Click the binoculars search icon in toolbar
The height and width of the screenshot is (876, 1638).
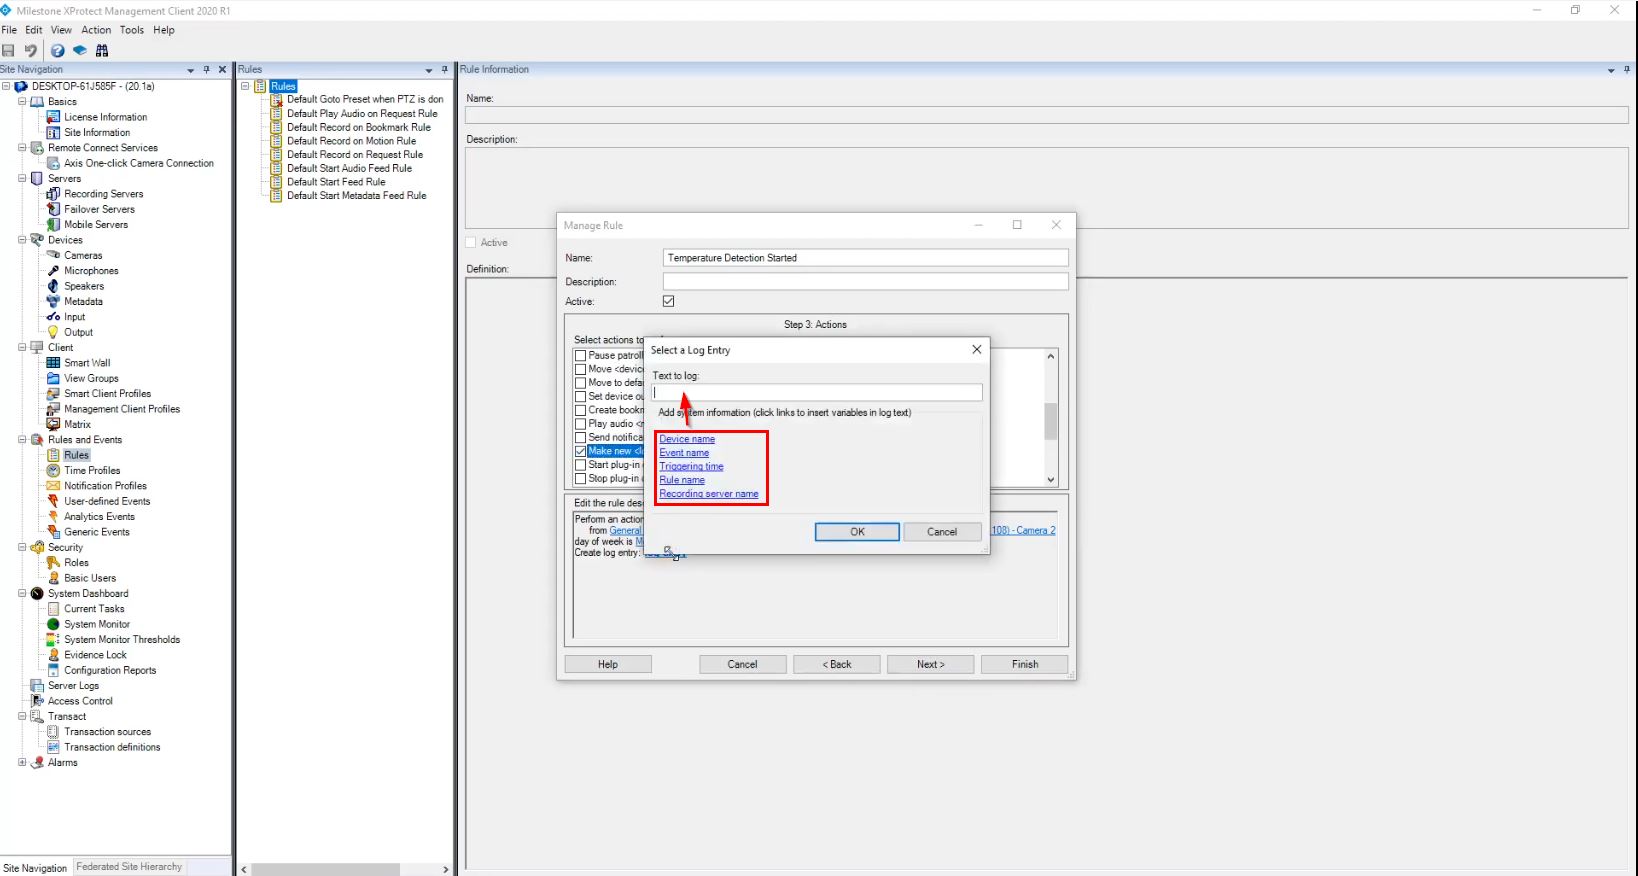click(x=102, y=51)
